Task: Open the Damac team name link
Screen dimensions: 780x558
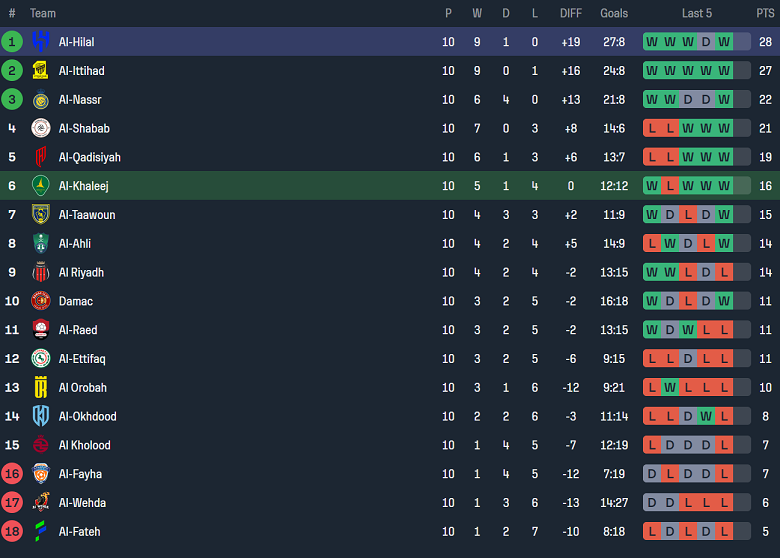Action: tap(76, 301)
